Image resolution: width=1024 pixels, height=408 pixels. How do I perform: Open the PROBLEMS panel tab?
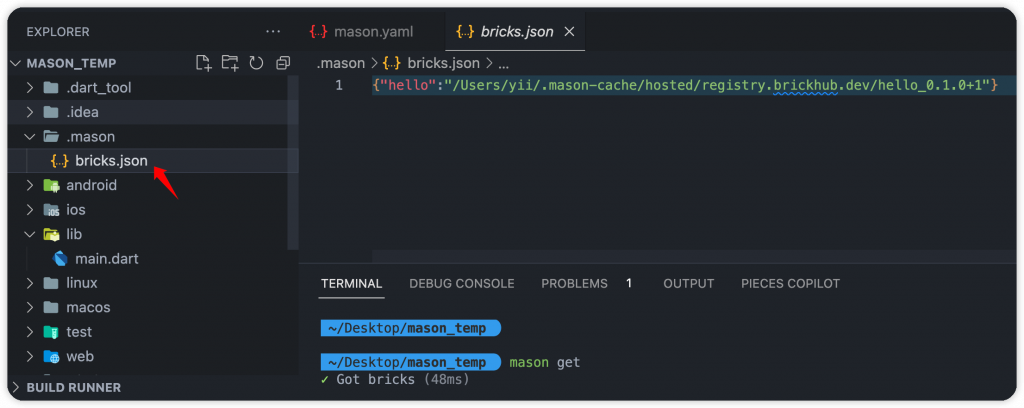(574, 284)
